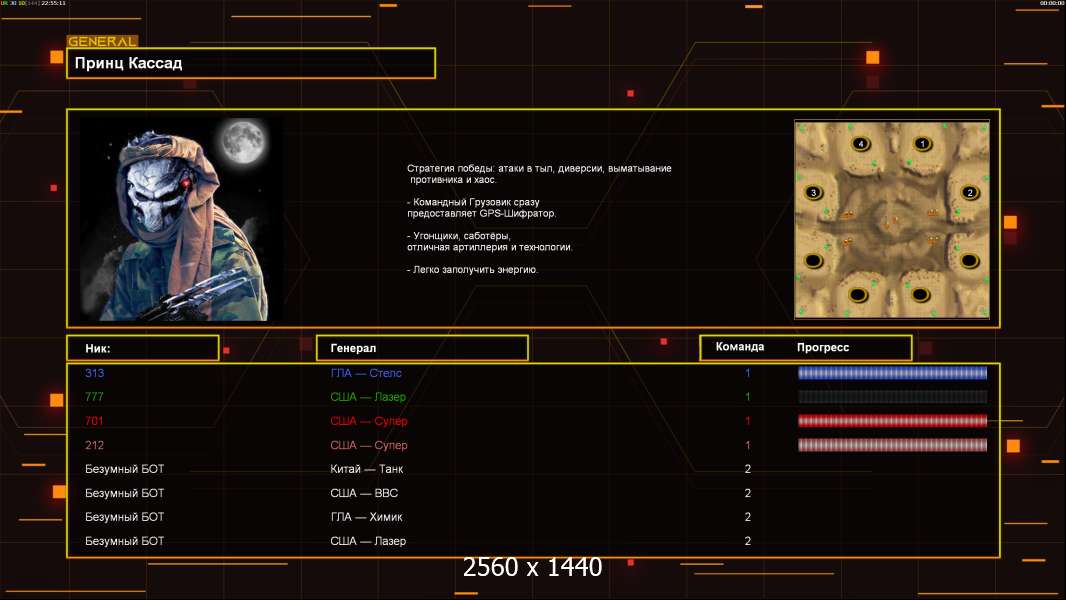1066x600 pixels.
Task: Click the Китай — Танк general entry
Action: click(x=367, y=469)
